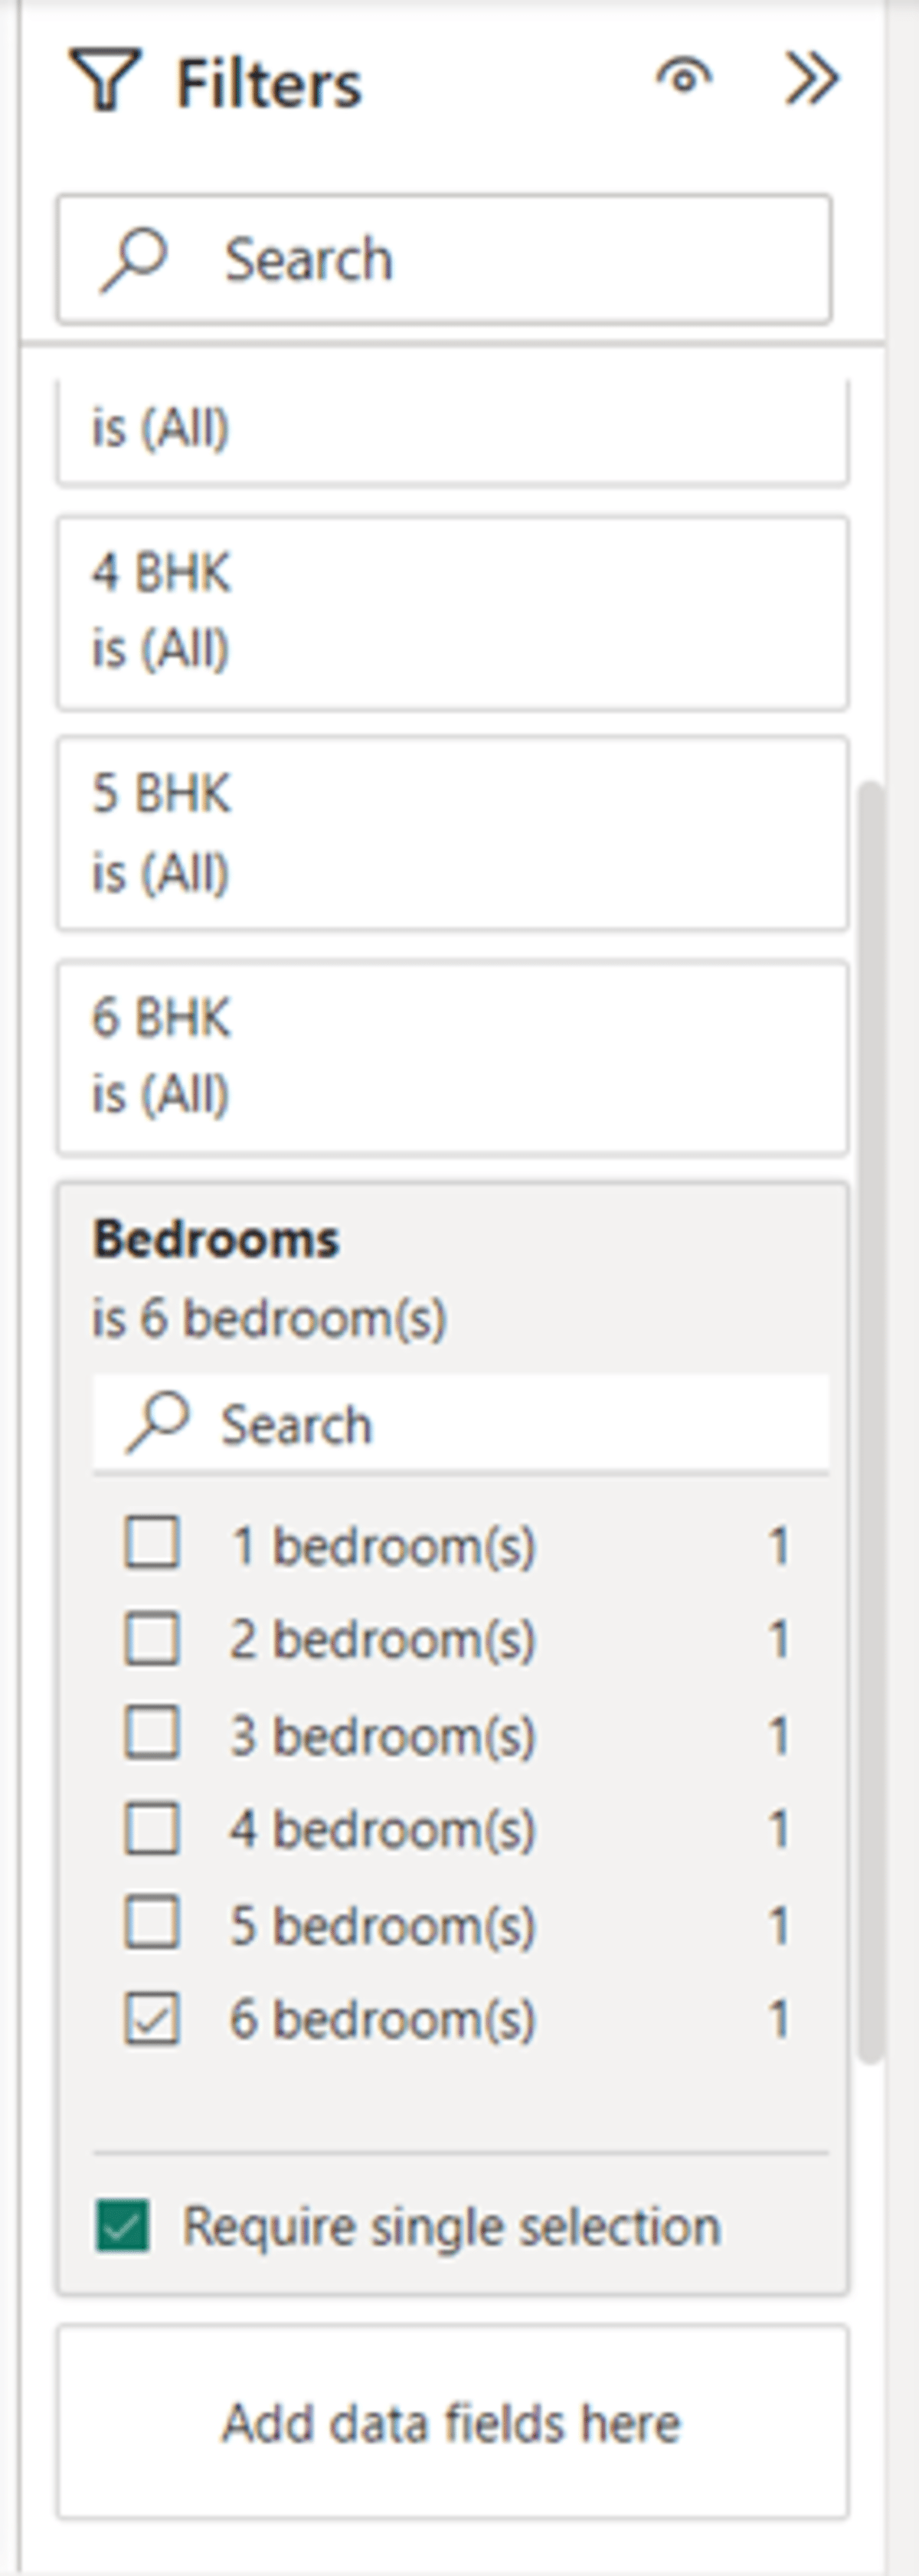Click the magnifier icon in Bedrooms search
919x2576 pixels.
(157, 1422)
